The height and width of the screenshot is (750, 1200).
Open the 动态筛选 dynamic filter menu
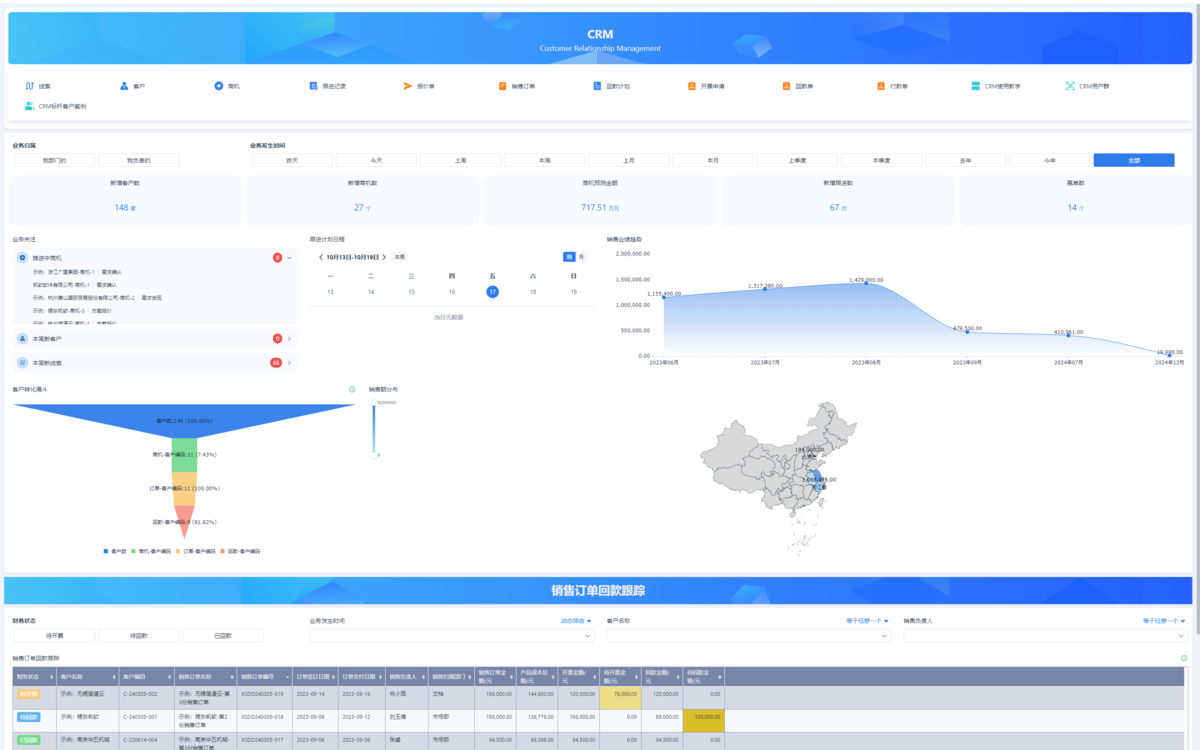point(576,621)
